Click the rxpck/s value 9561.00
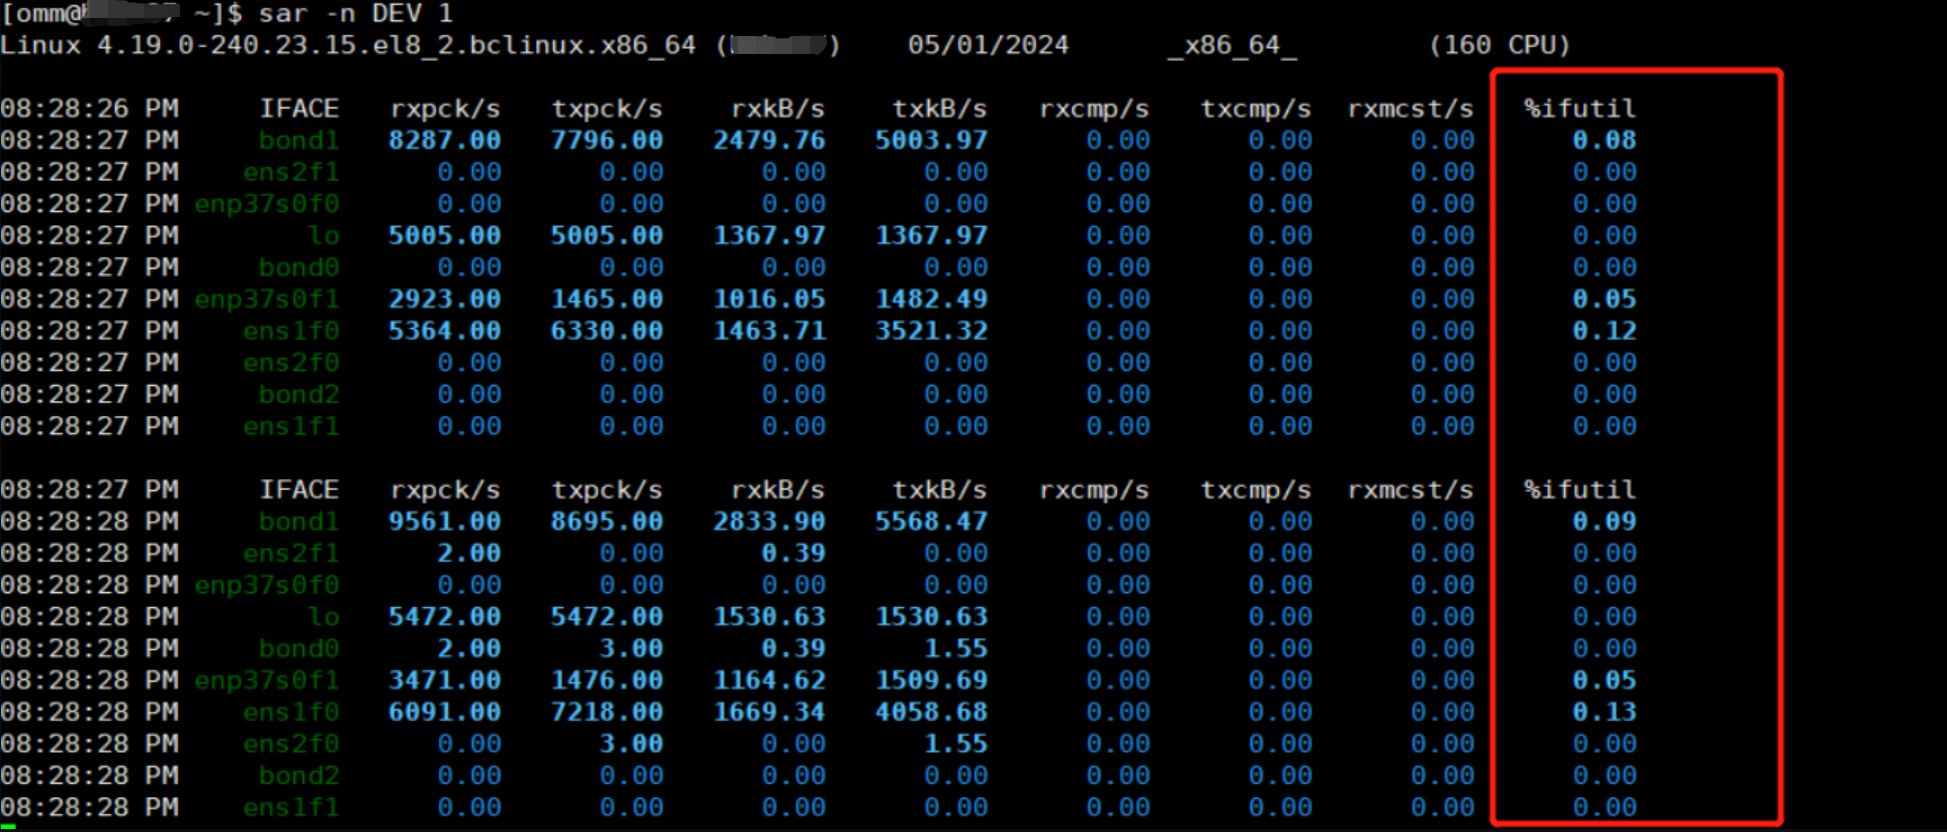Viewport: 1947px width, 832px height. coord(445,522)
